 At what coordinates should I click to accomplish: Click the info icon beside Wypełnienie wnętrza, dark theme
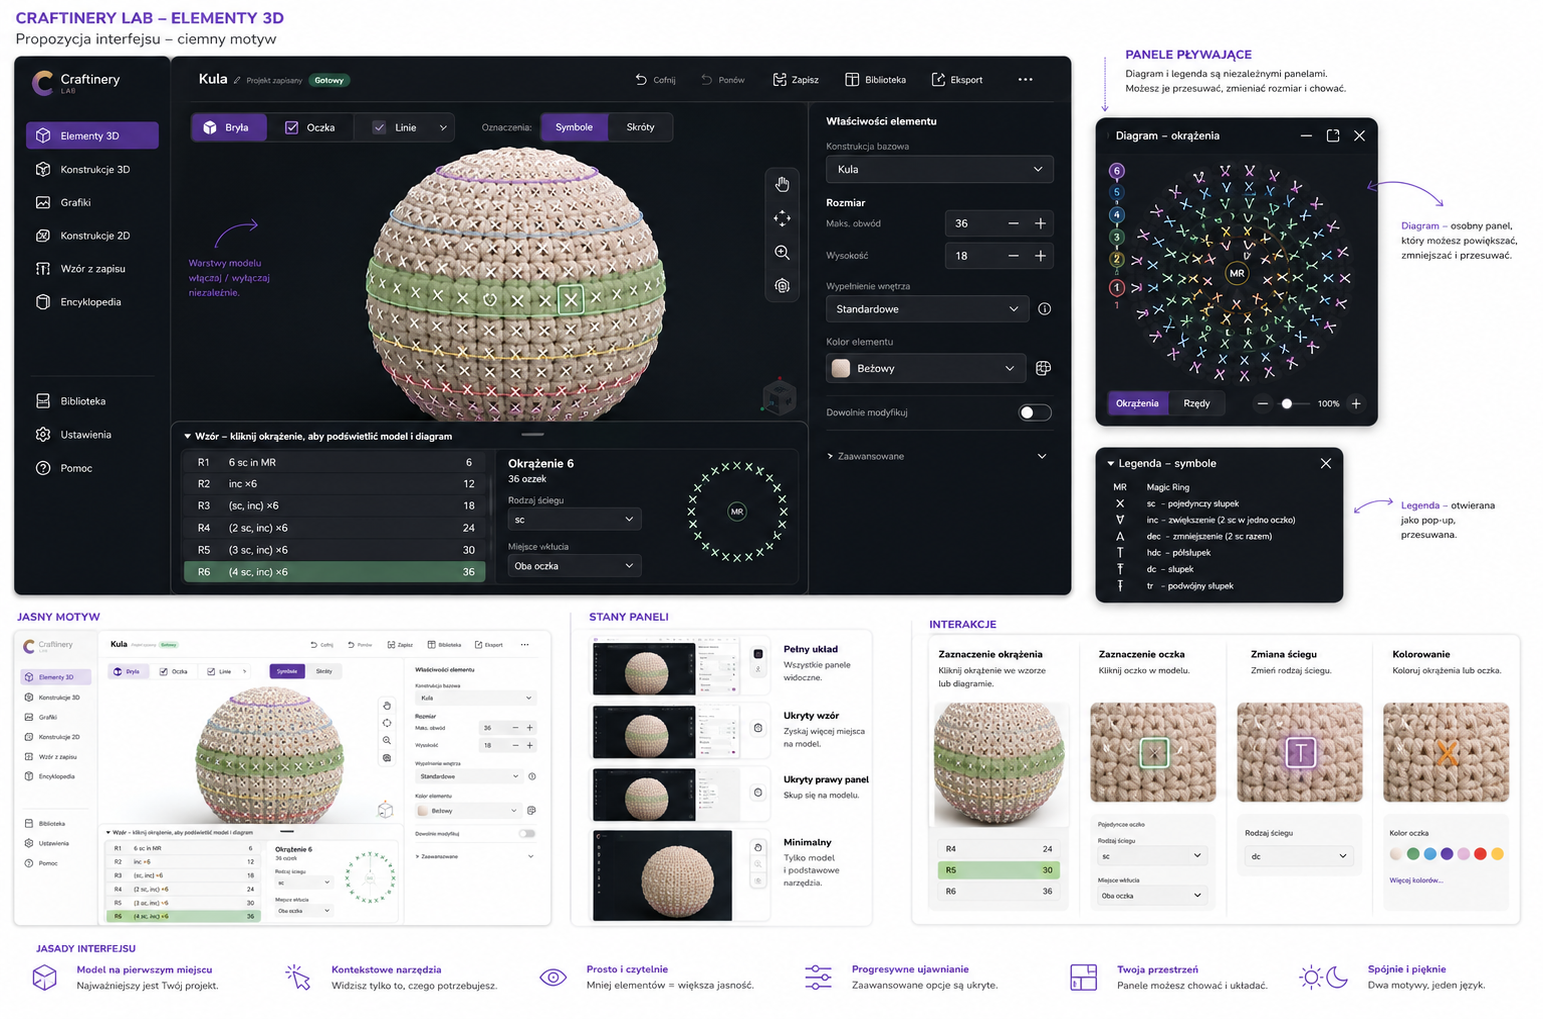(1044, 309)
